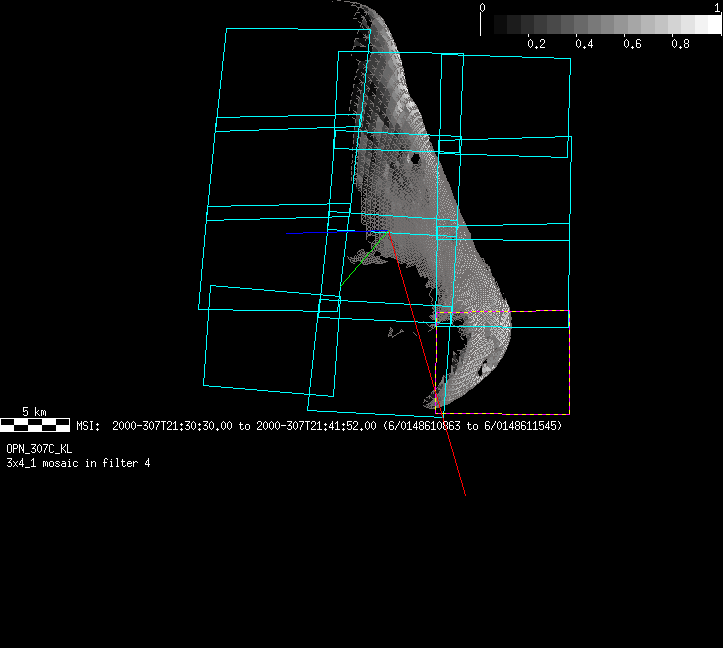Click the blue horizontal axis line
This screenshot has height=648, width=723.
320,232
